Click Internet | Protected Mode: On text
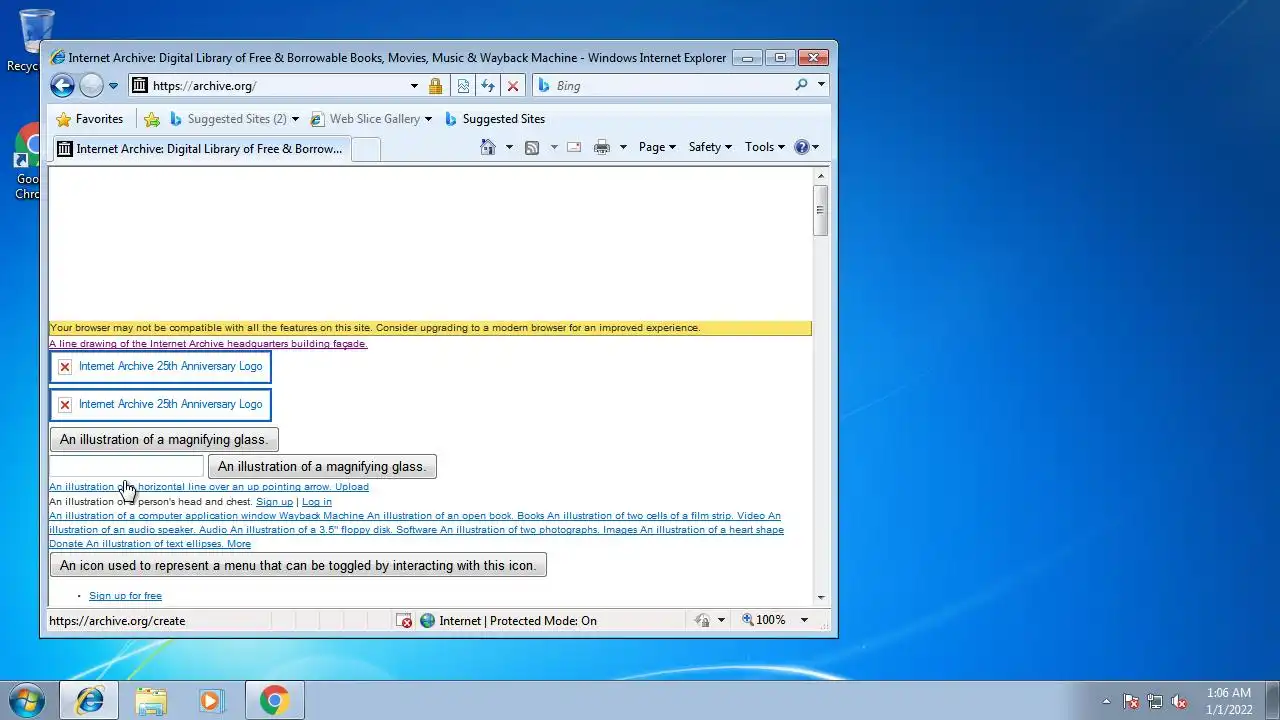The width and height of the screenshot is (1280, 720). pyautogui.click(x=518, y=621)
